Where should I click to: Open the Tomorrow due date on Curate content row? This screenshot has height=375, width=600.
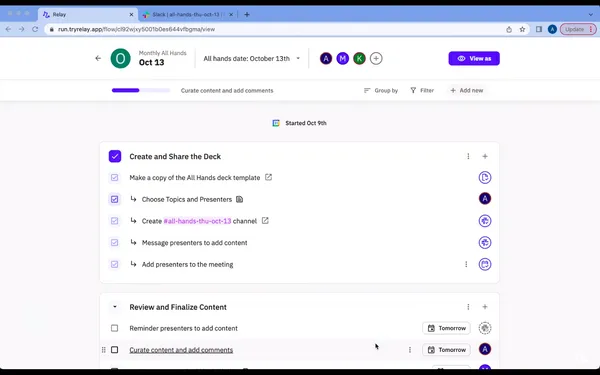click(x=446, y=350)
